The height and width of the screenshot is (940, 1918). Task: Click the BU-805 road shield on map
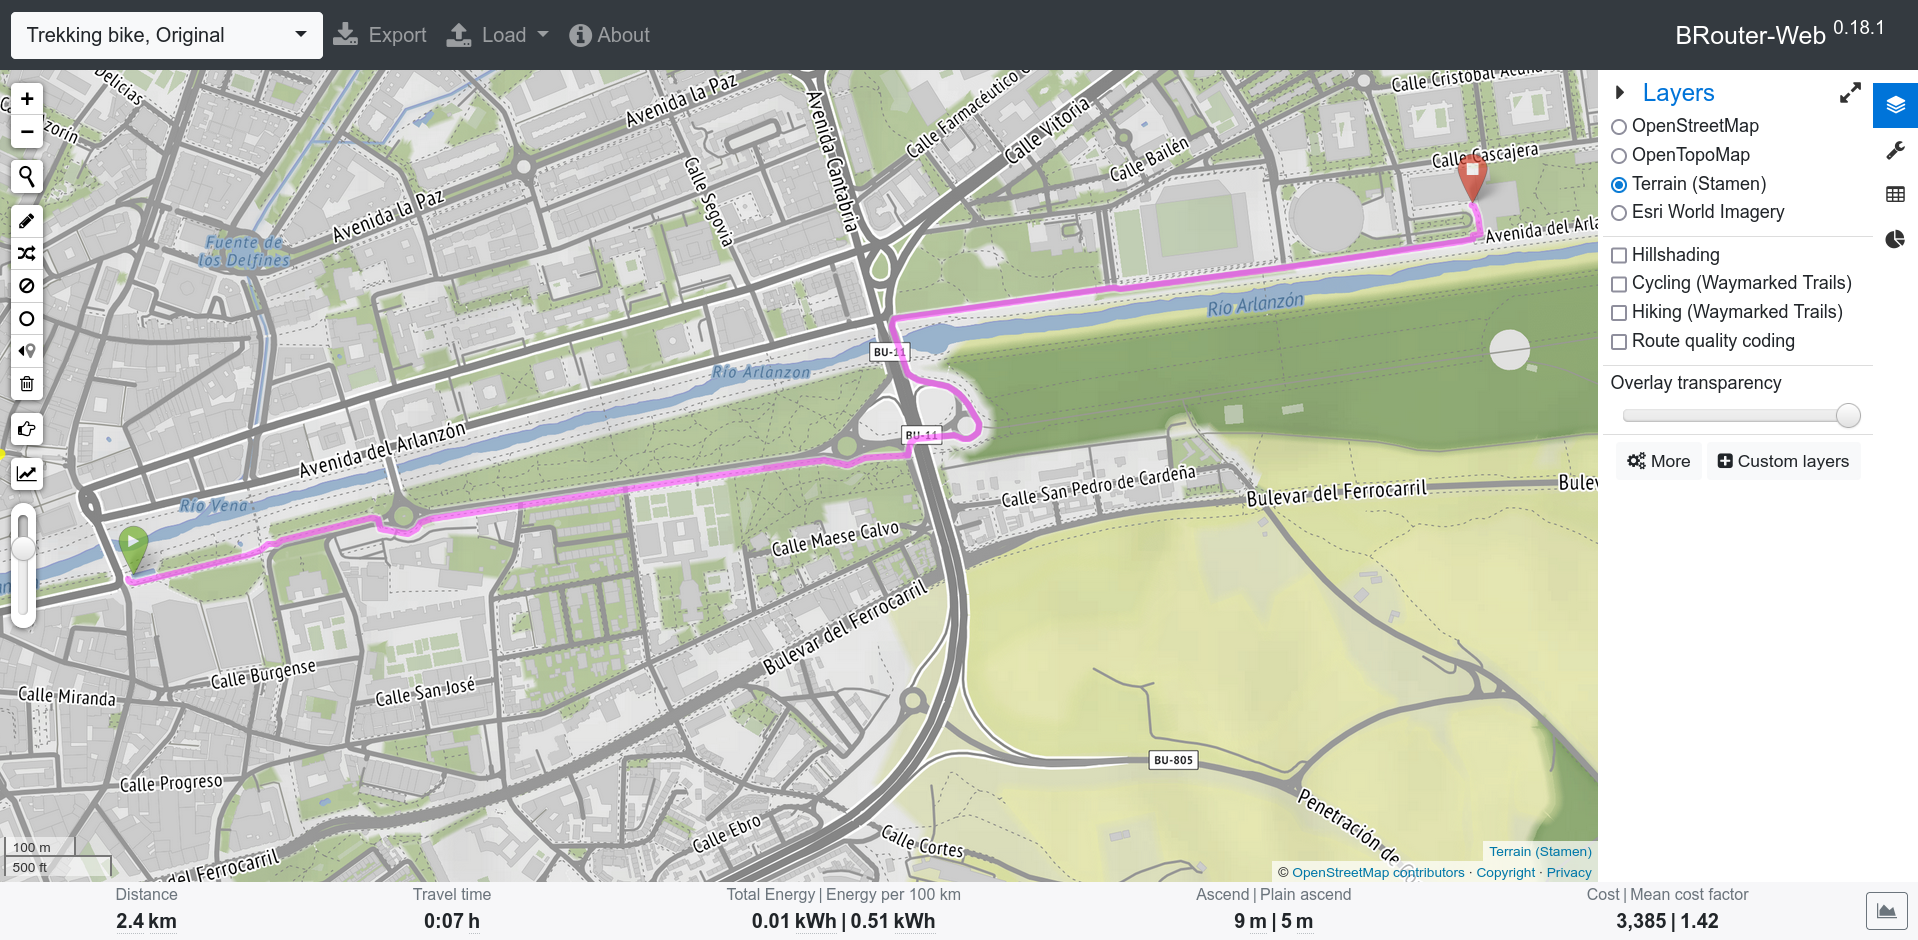click(x=1173, y=760)
